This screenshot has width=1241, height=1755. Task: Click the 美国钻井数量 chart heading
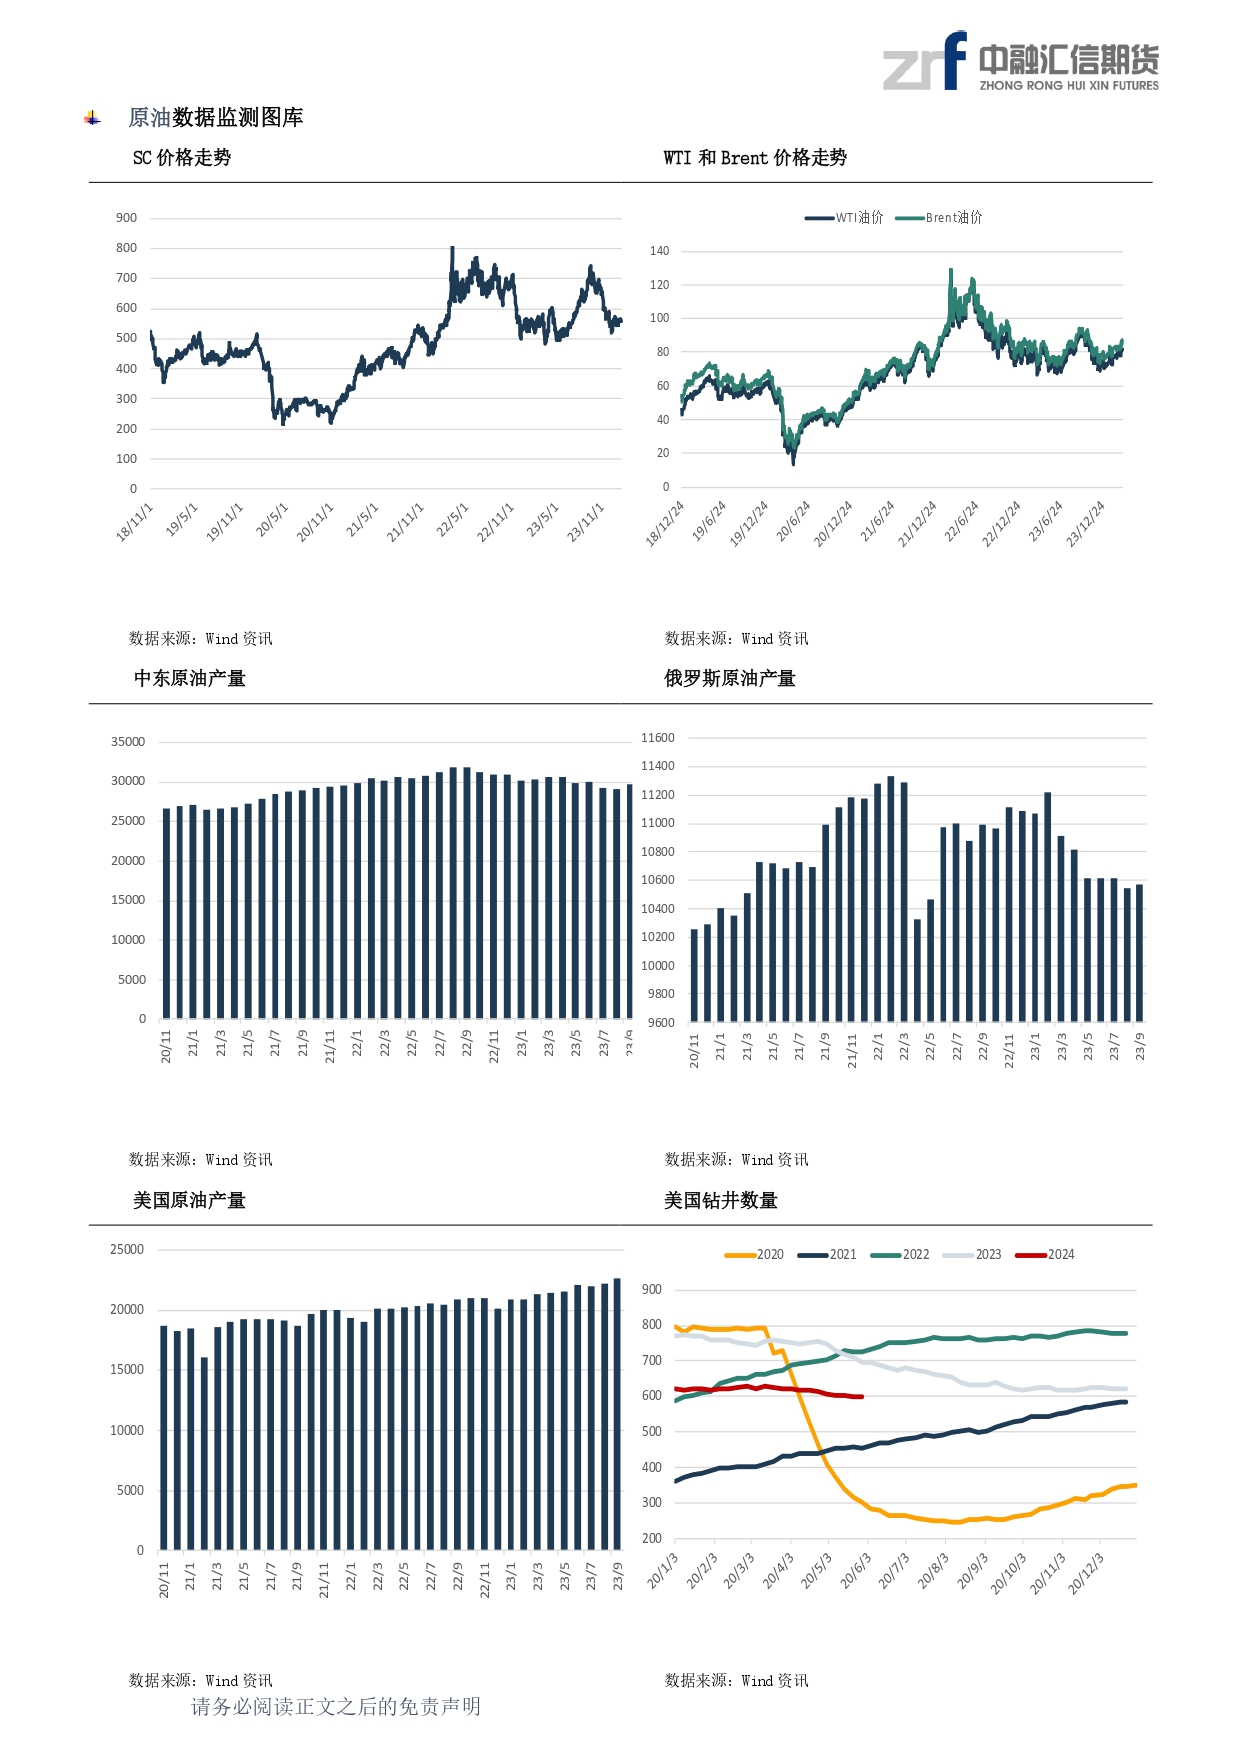point(721,1201)
